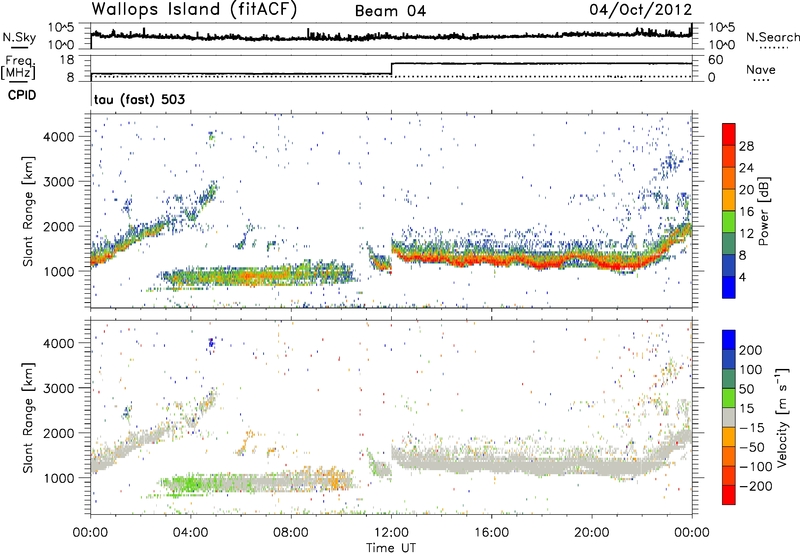Click the "Freq. [MHz]" axis label
This screenshot has height=554, width=800.
tap(19, 68)
